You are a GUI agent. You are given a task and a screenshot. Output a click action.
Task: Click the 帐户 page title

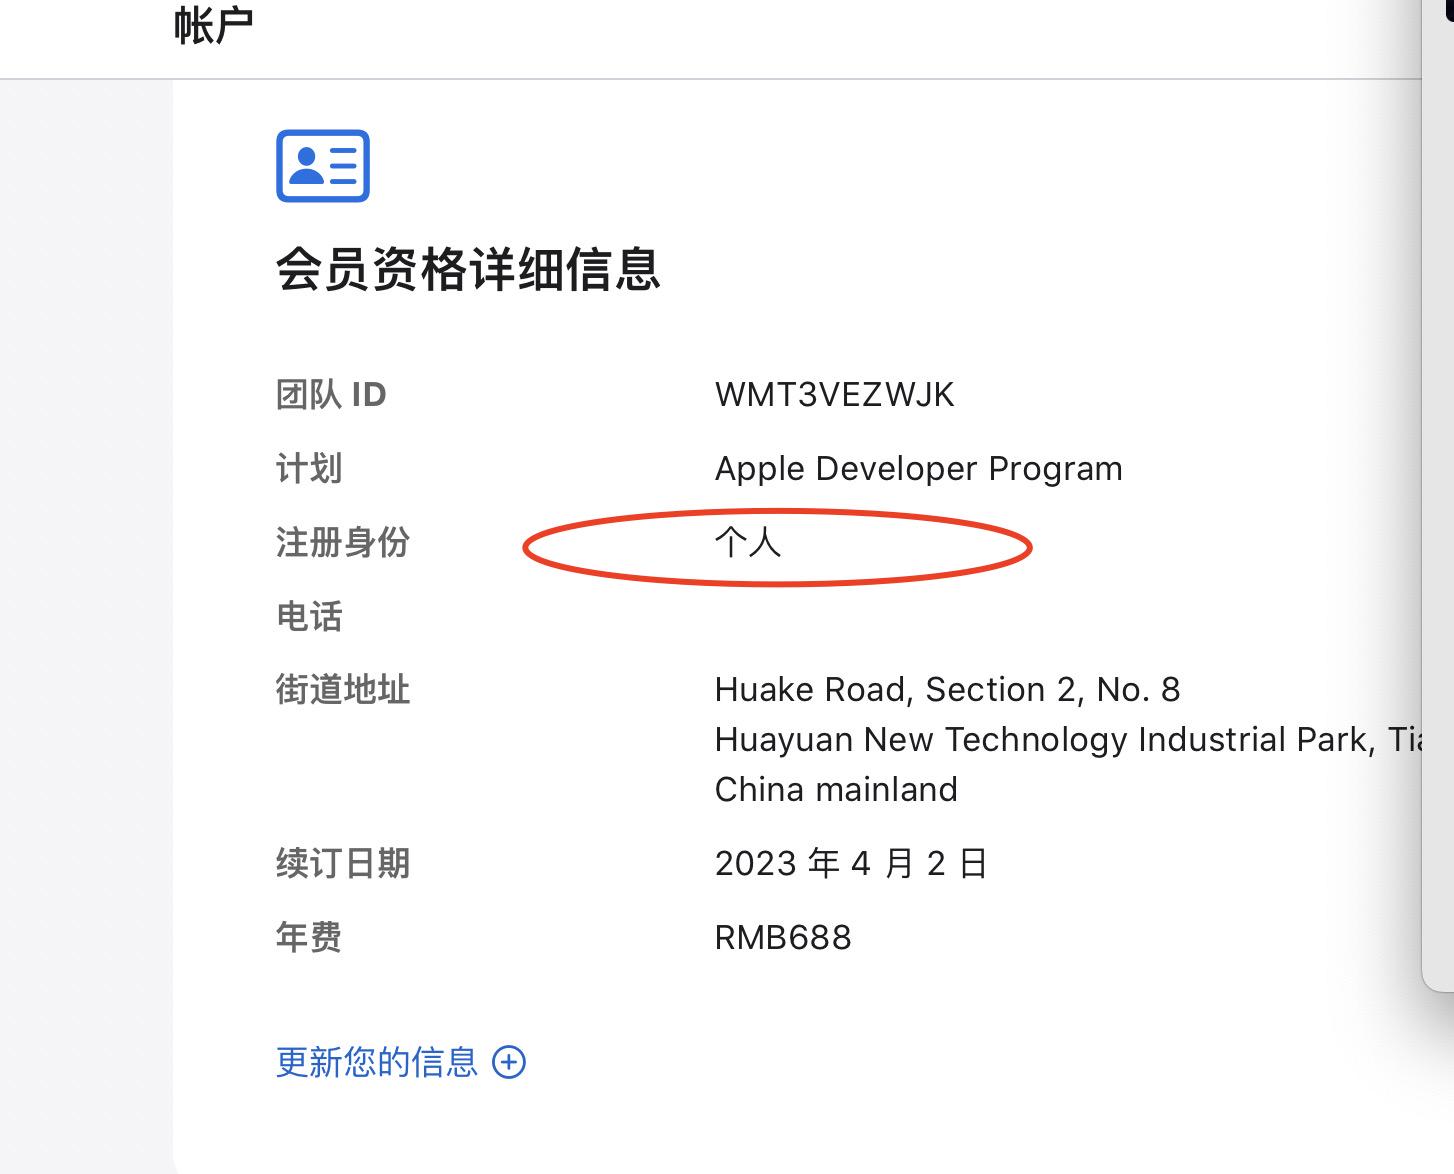[213, 25]
